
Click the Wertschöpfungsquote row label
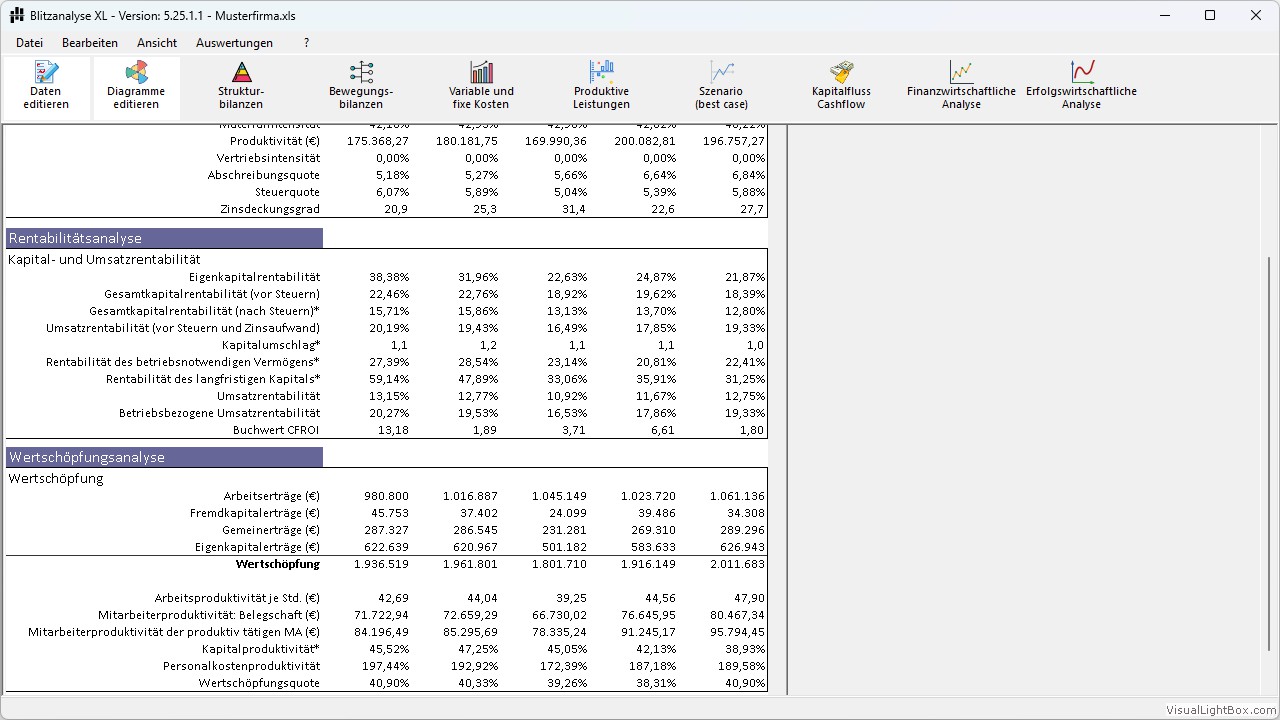point(259,683)
